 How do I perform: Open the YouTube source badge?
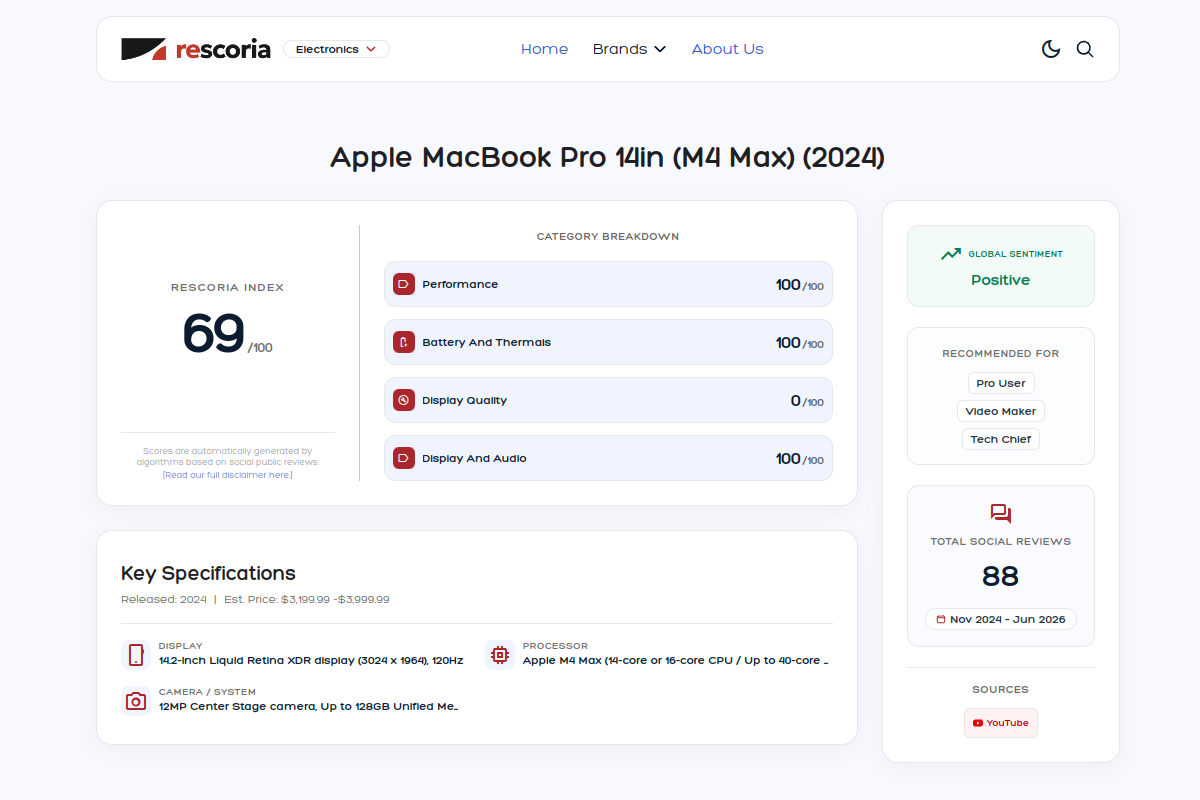1001,723
